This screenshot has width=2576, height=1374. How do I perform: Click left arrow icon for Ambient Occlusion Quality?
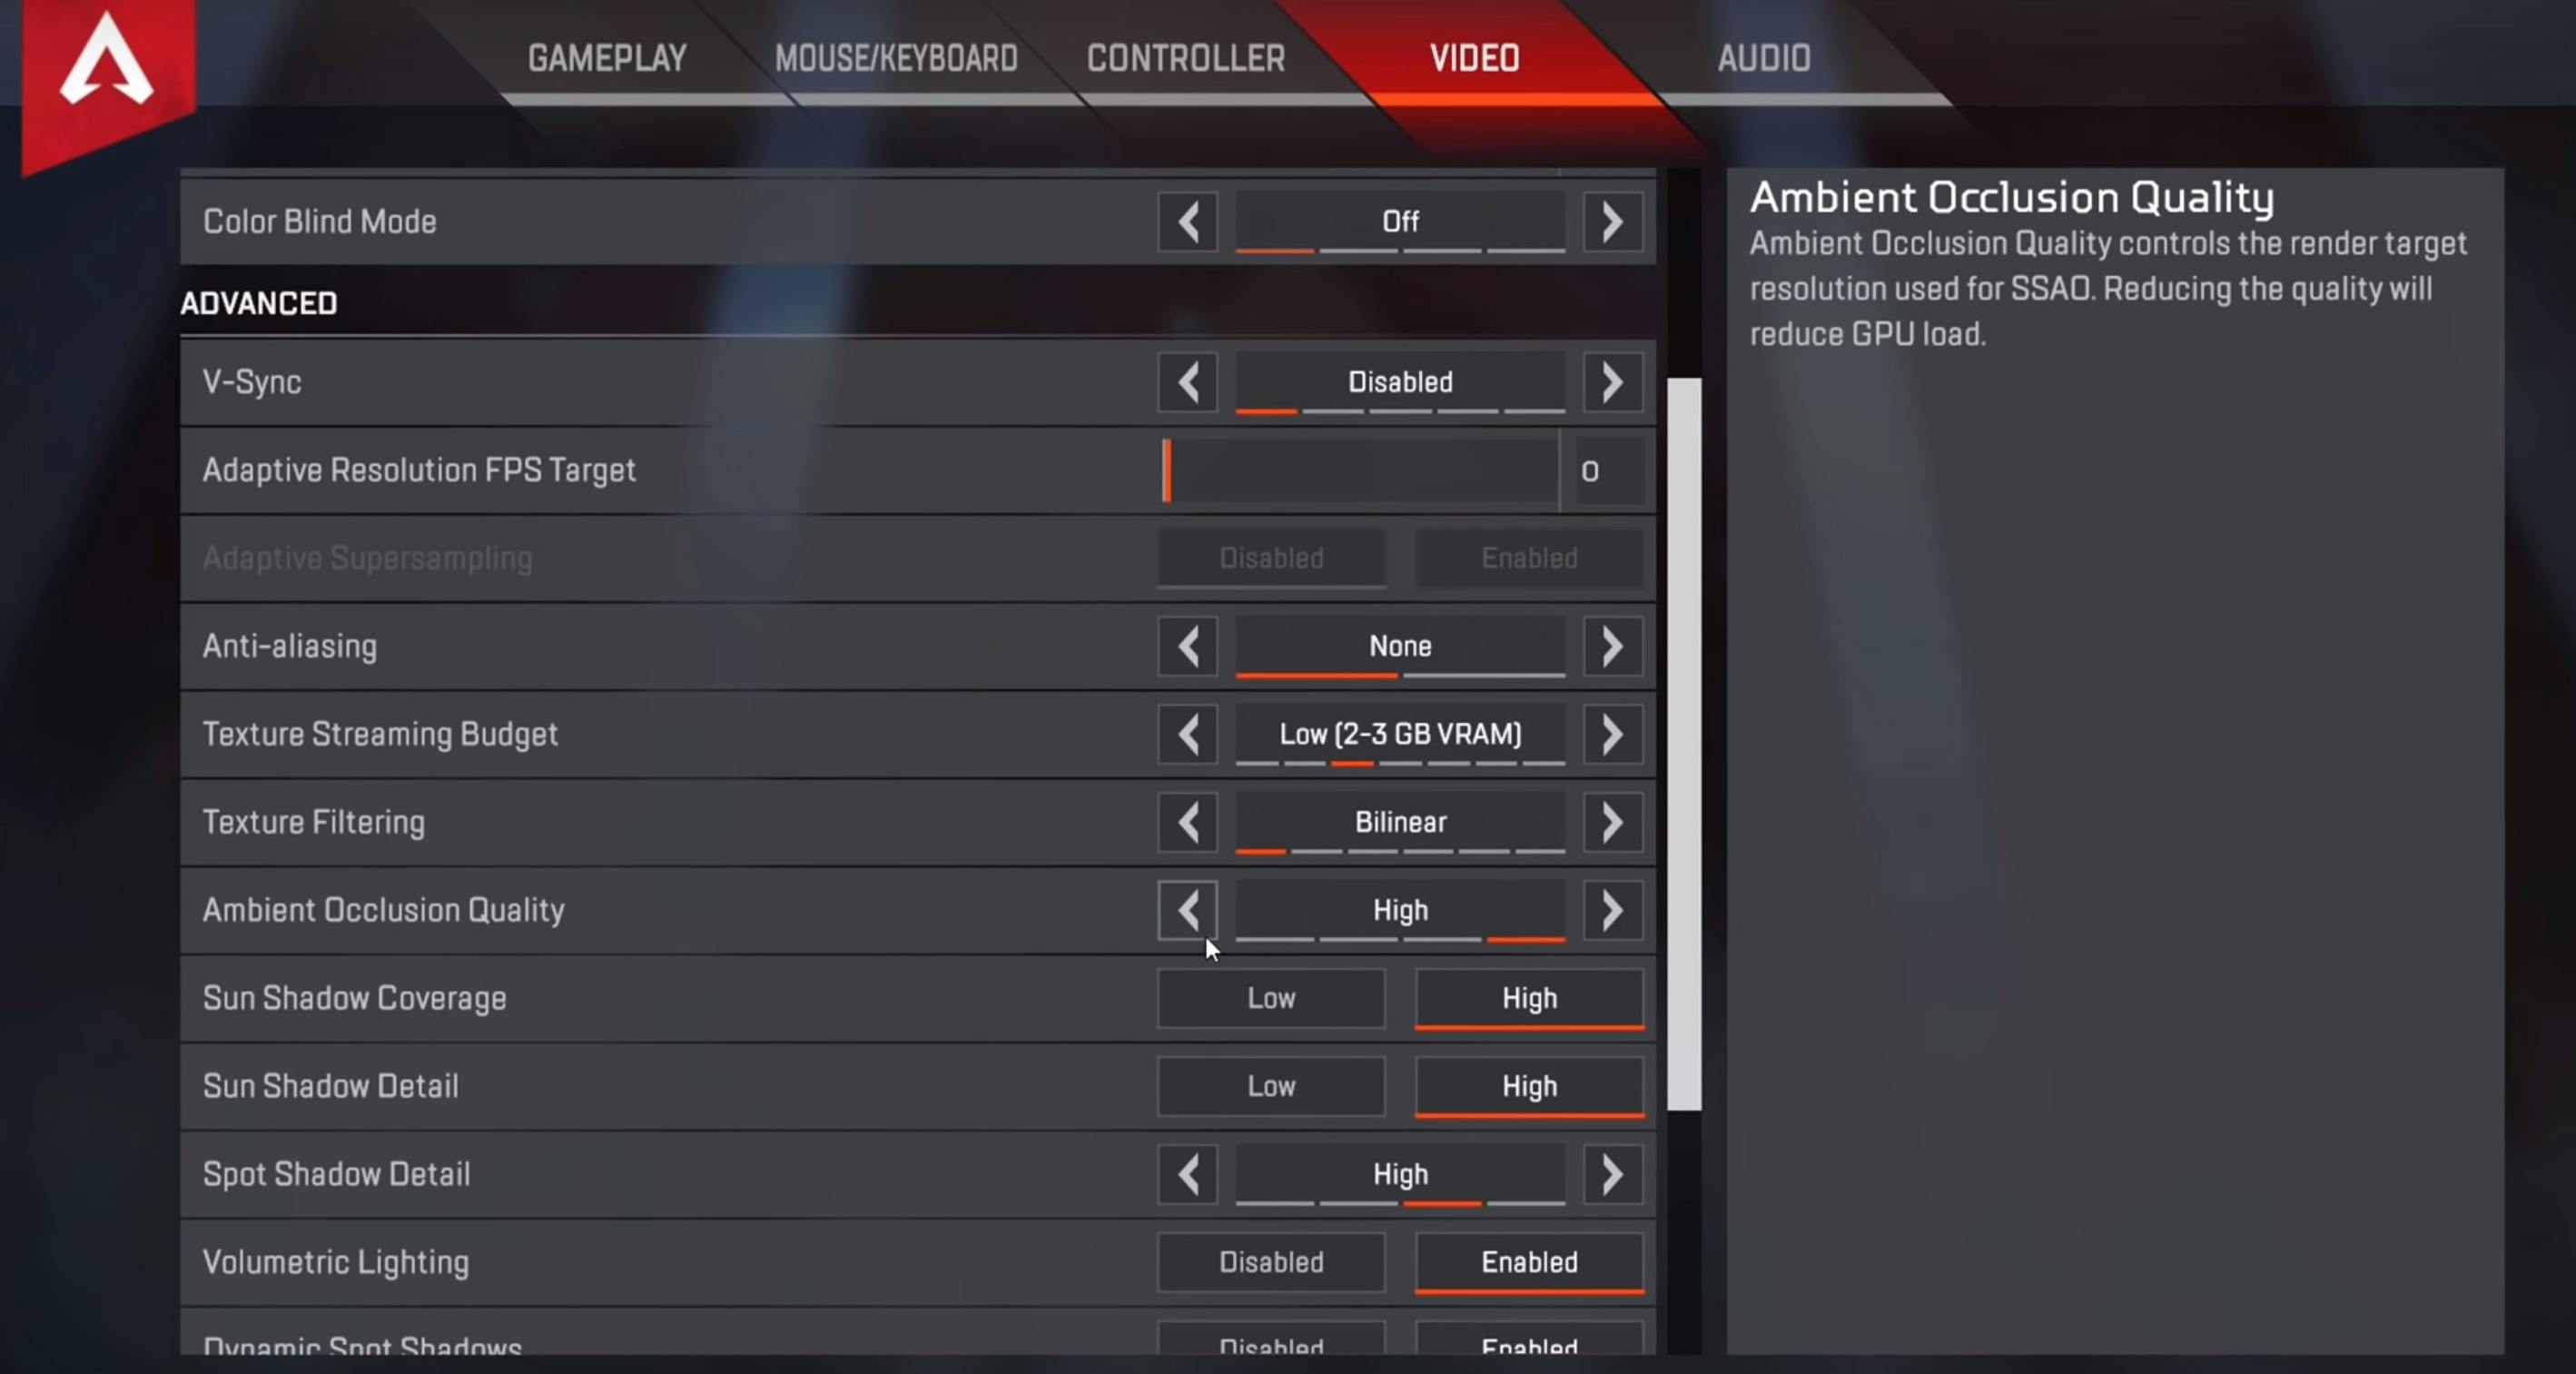tap(1188, 909)
